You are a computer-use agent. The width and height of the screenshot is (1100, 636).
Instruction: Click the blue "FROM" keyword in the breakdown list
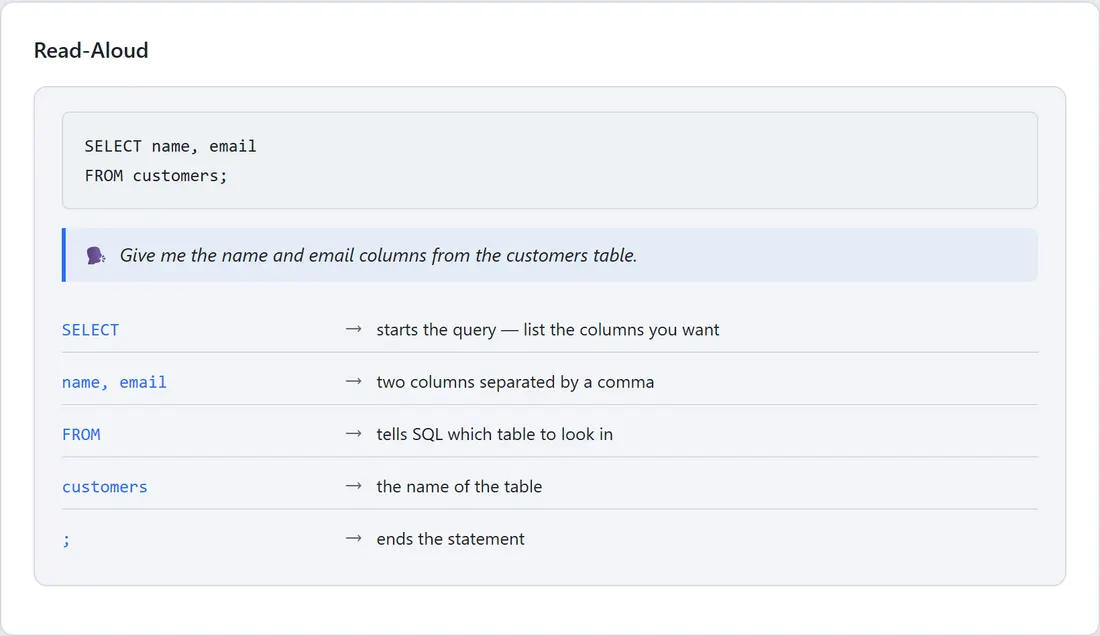click(81, 434)
